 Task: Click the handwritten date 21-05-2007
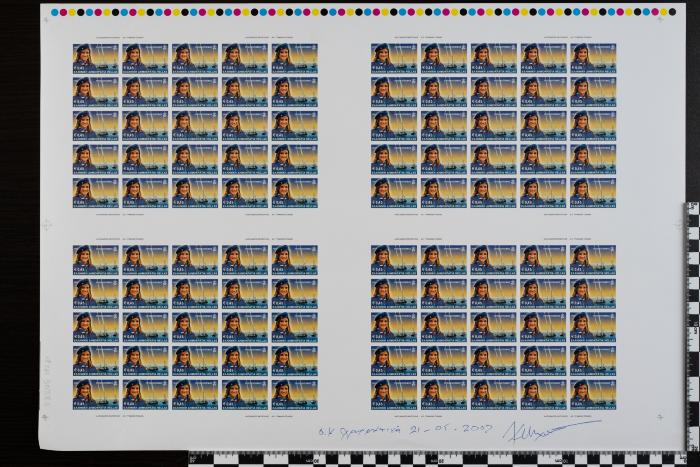[x=450, y=429]
